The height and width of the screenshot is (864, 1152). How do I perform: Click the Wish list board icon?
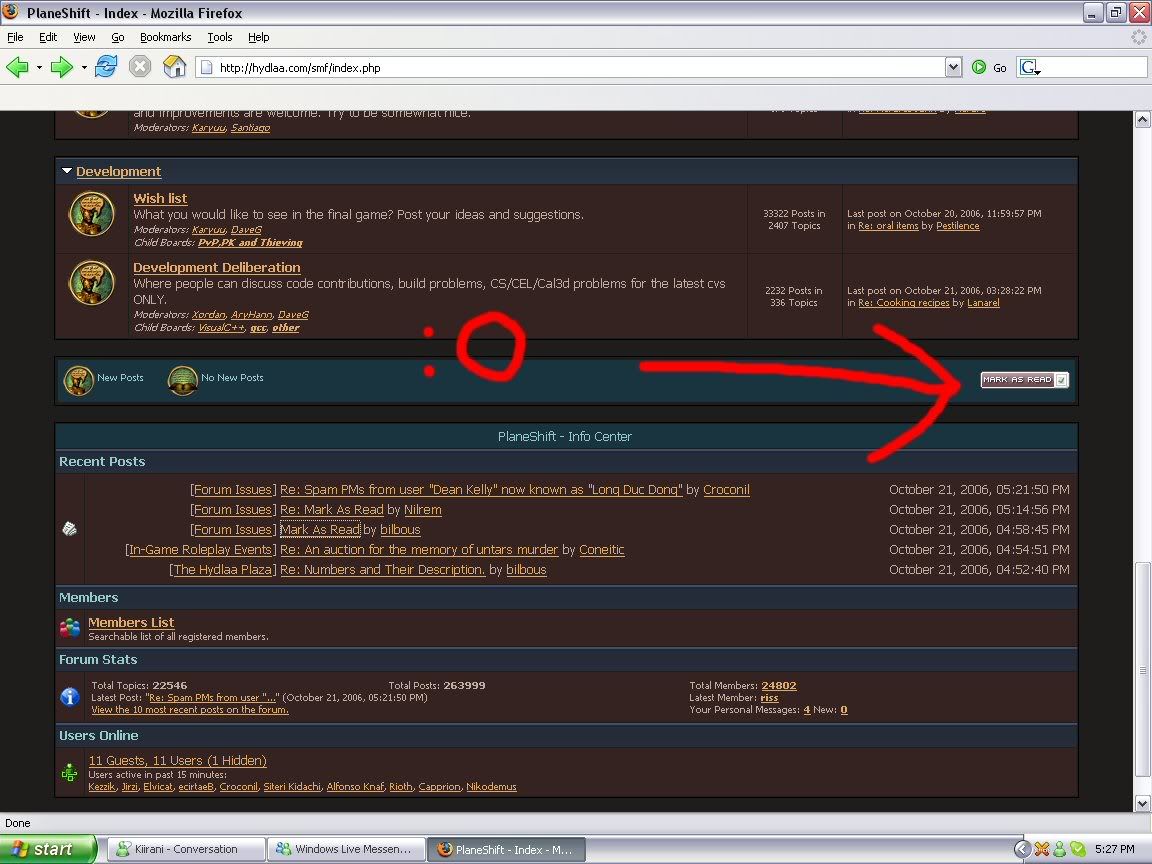pos(91,214)
